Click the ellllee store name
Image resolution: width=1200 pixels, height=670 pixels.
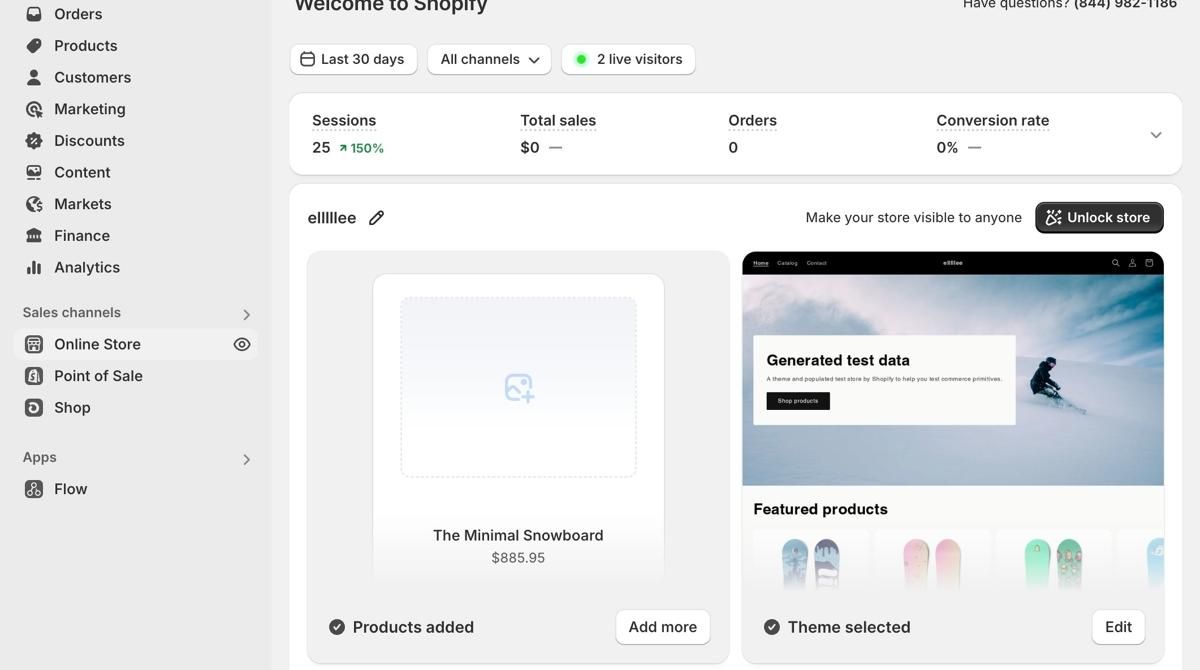click(x=332, y=218)
